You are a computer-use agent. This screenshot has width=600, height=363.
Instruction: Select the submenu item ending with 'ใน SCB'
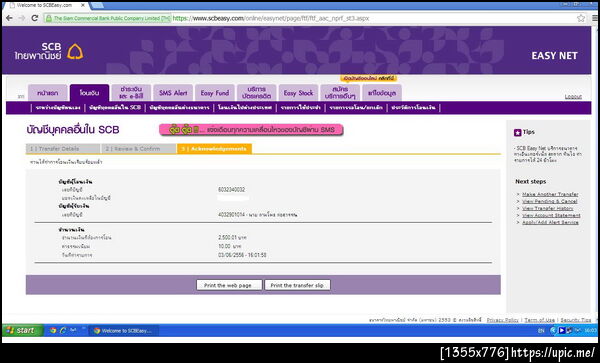point(115,108)
